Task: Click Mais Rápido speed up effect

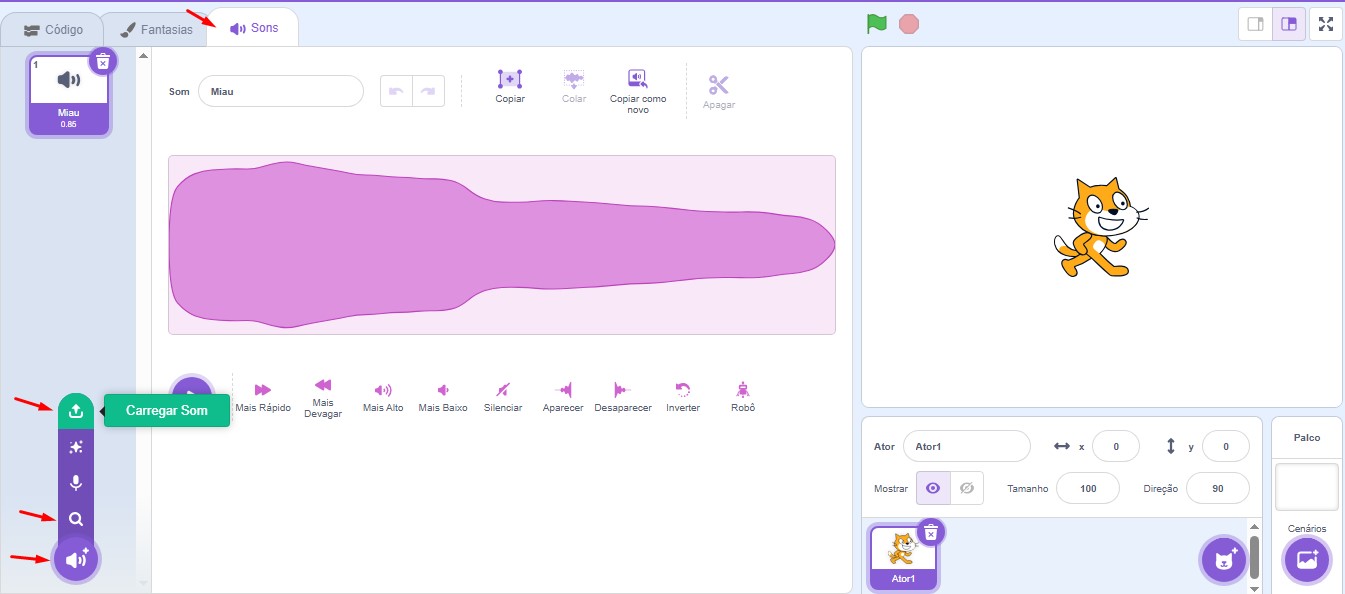Action: (263, 396)
